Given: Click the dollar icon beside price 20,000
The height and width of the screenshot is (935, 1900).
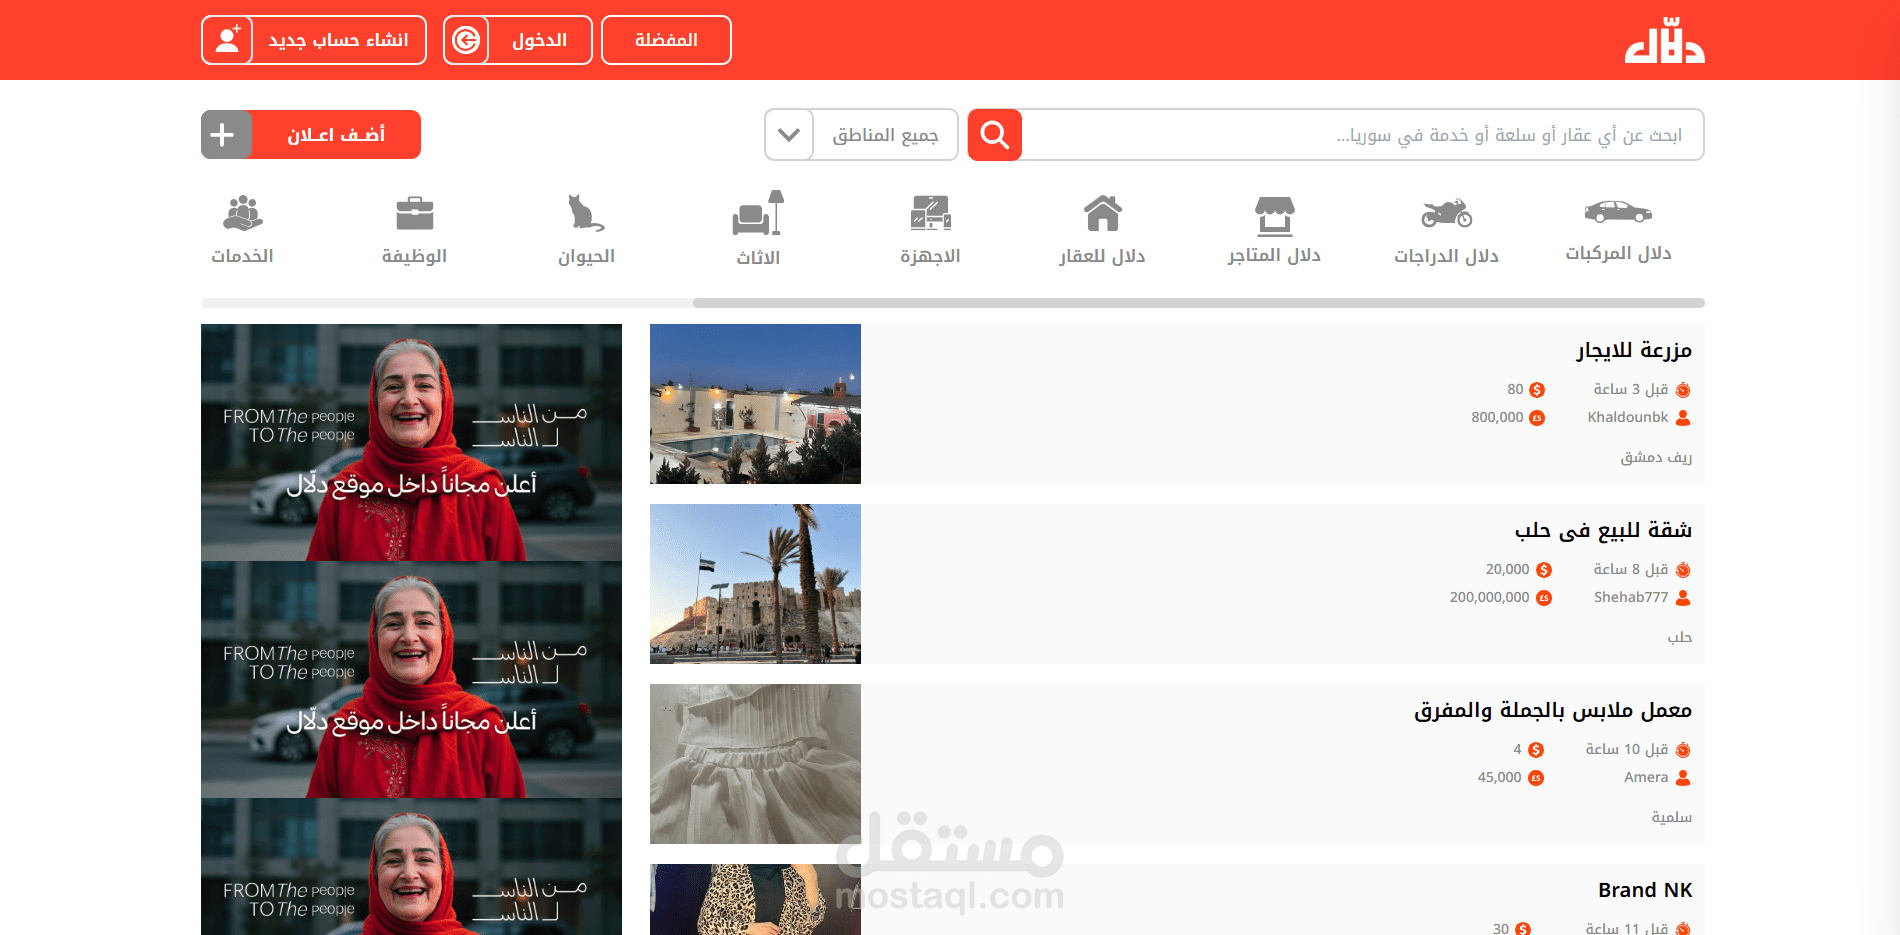Looking at the screenshot, I should [1544, 570].
